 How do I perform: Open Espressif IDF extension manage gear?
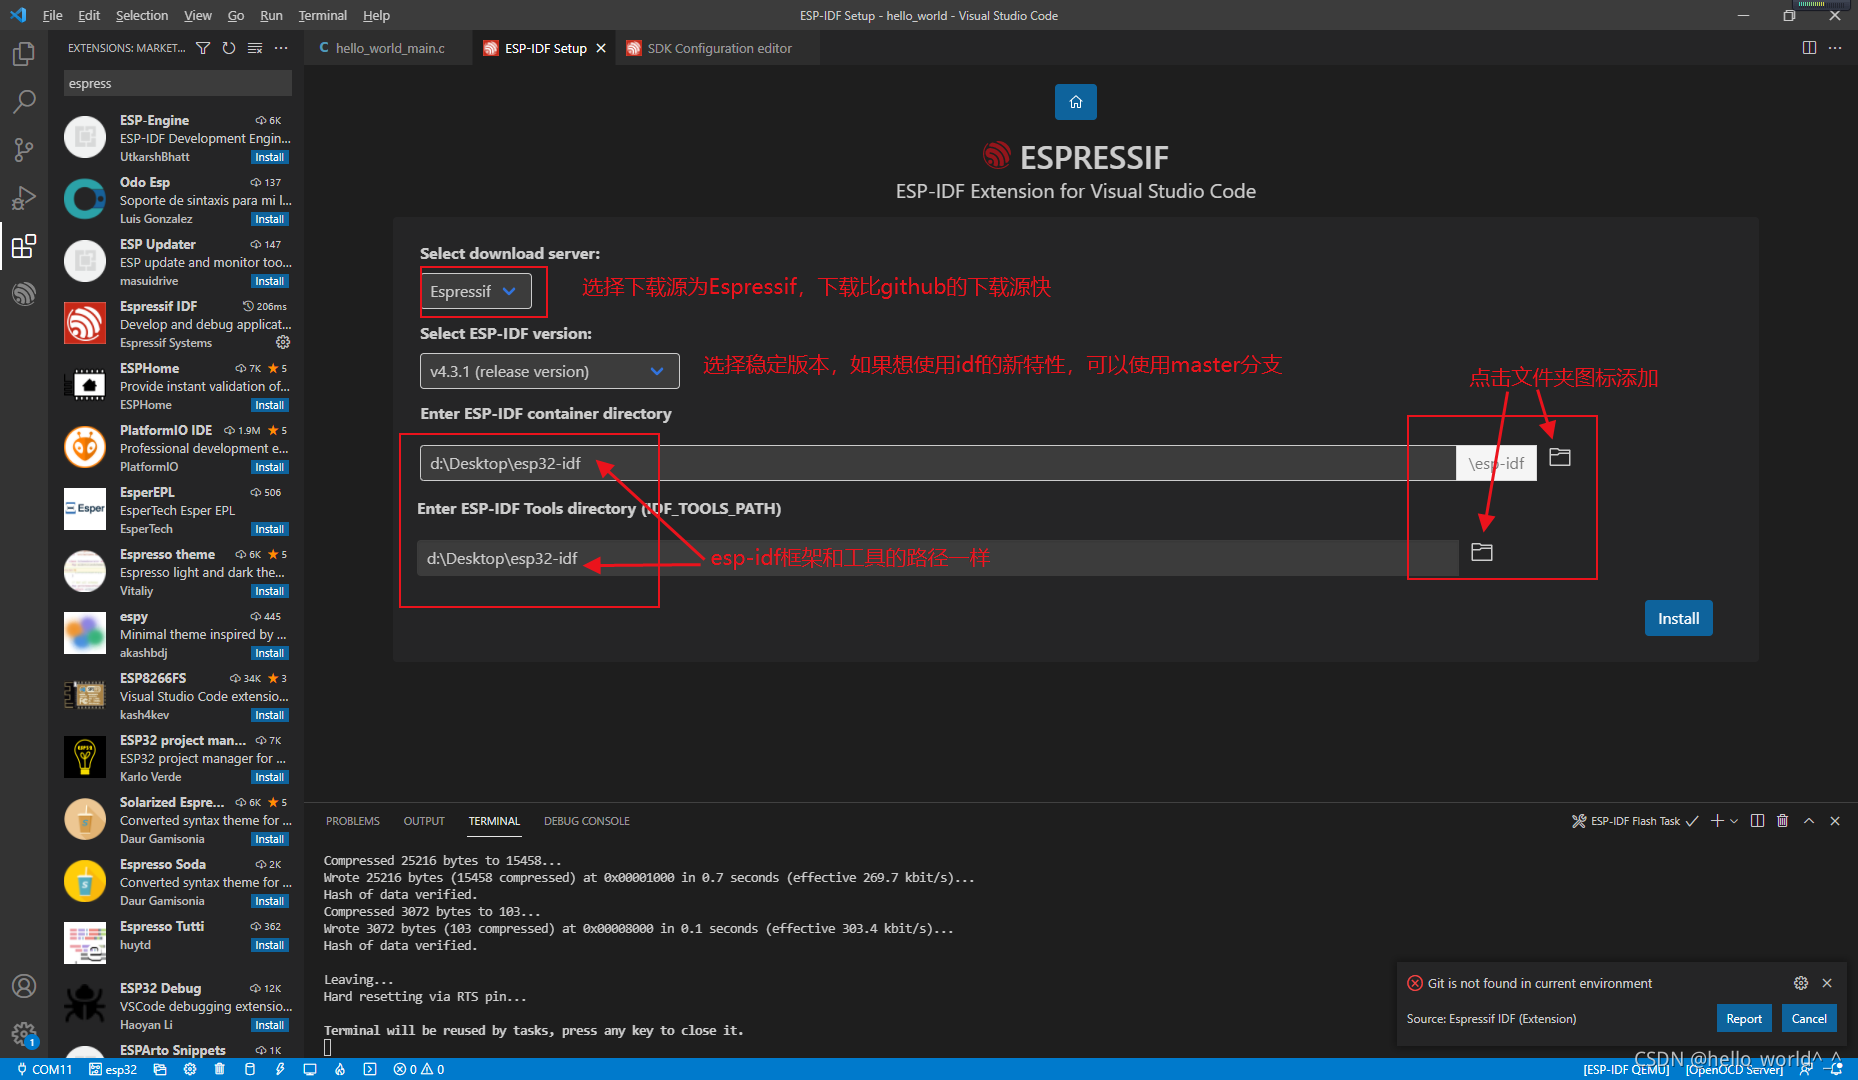pyautogui.click(x=283, y=342)
